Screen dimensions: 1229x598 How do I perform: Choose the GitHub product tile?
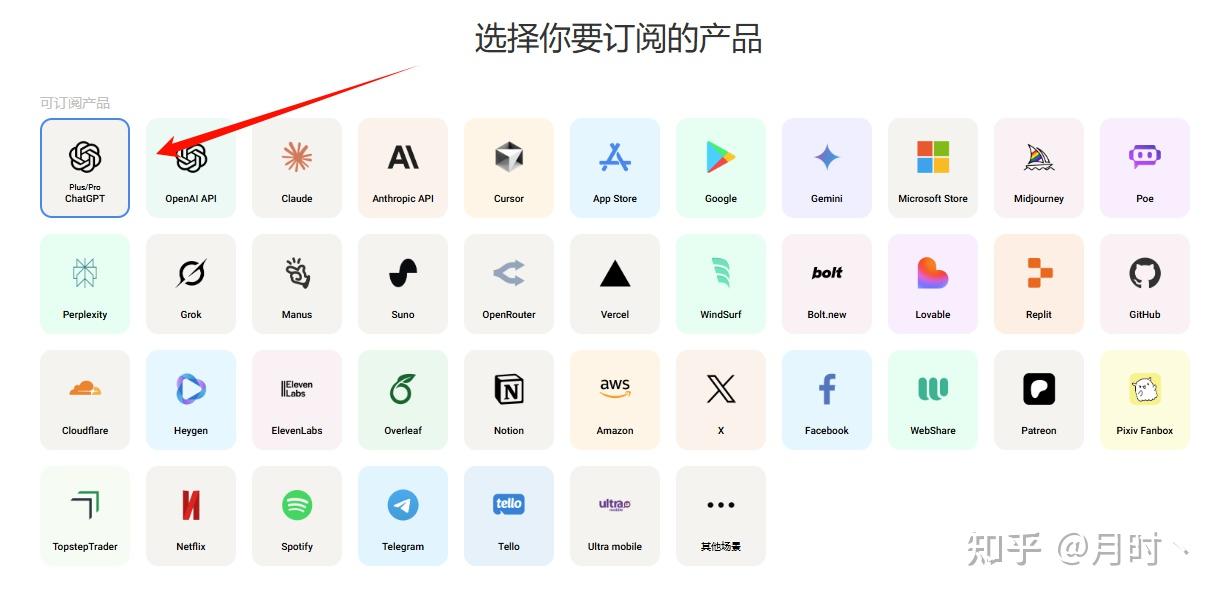(x=1145, y=283)
